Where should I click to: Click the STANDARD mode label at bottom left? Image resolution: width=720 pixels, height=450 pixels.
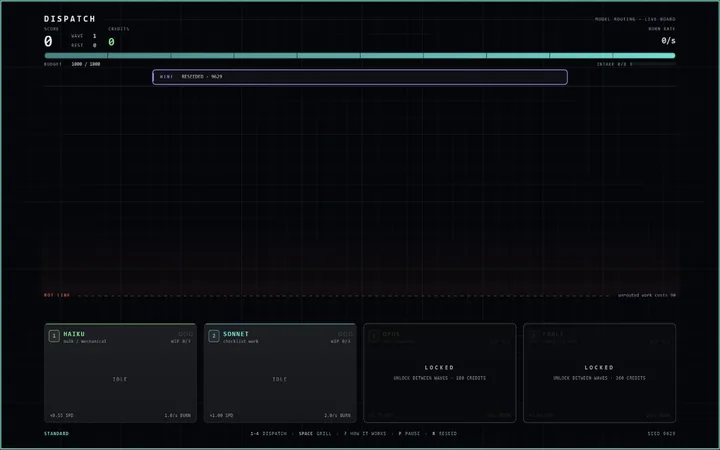pyautogui.click(x=56, y=433)
